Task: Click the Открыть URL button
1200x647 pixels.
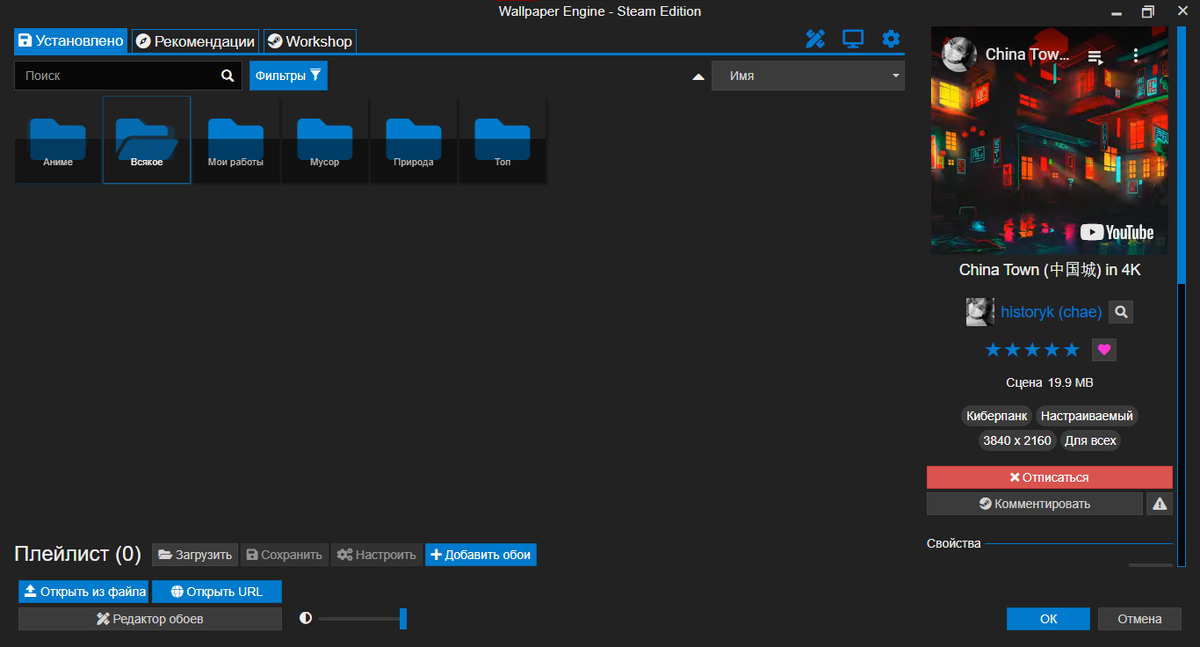Action: [x=217, y=591]
